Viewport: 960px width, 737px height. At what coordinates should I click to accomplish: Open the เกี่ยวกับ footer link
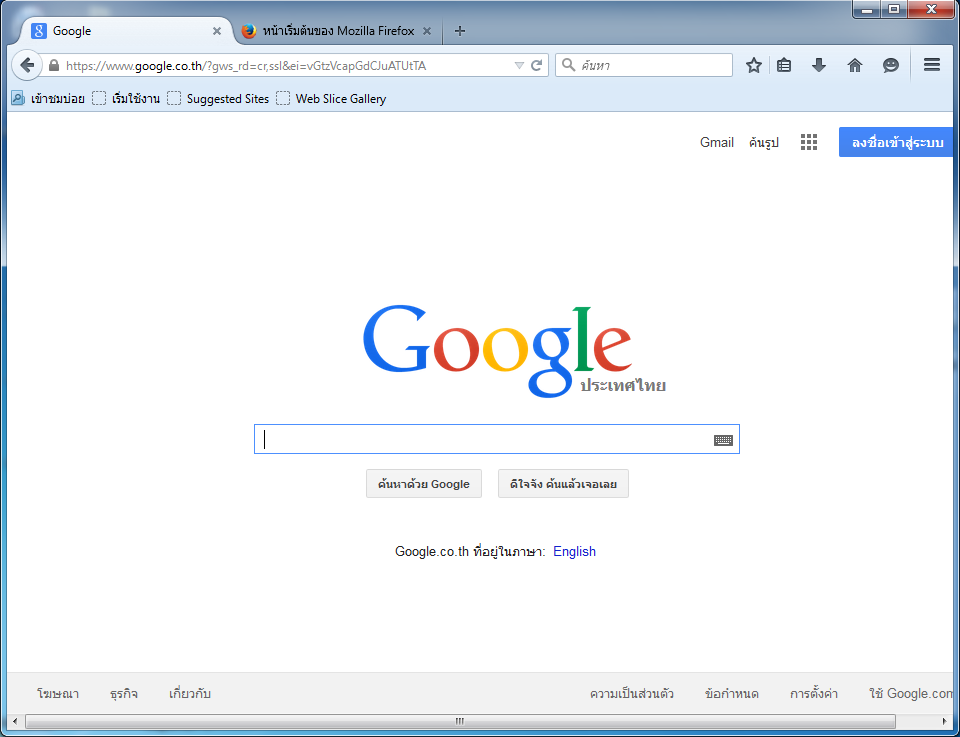(190, 694)
